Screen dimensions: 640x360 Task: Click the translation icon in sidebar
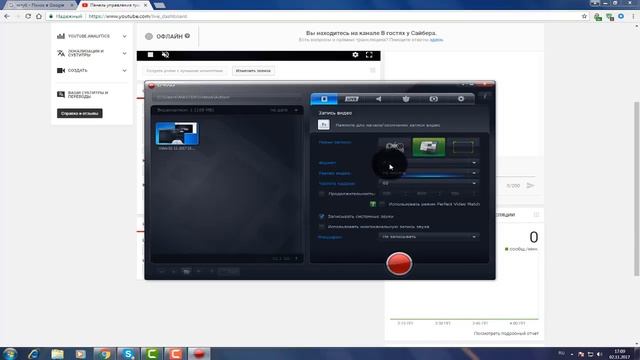(x=61, y=53)
